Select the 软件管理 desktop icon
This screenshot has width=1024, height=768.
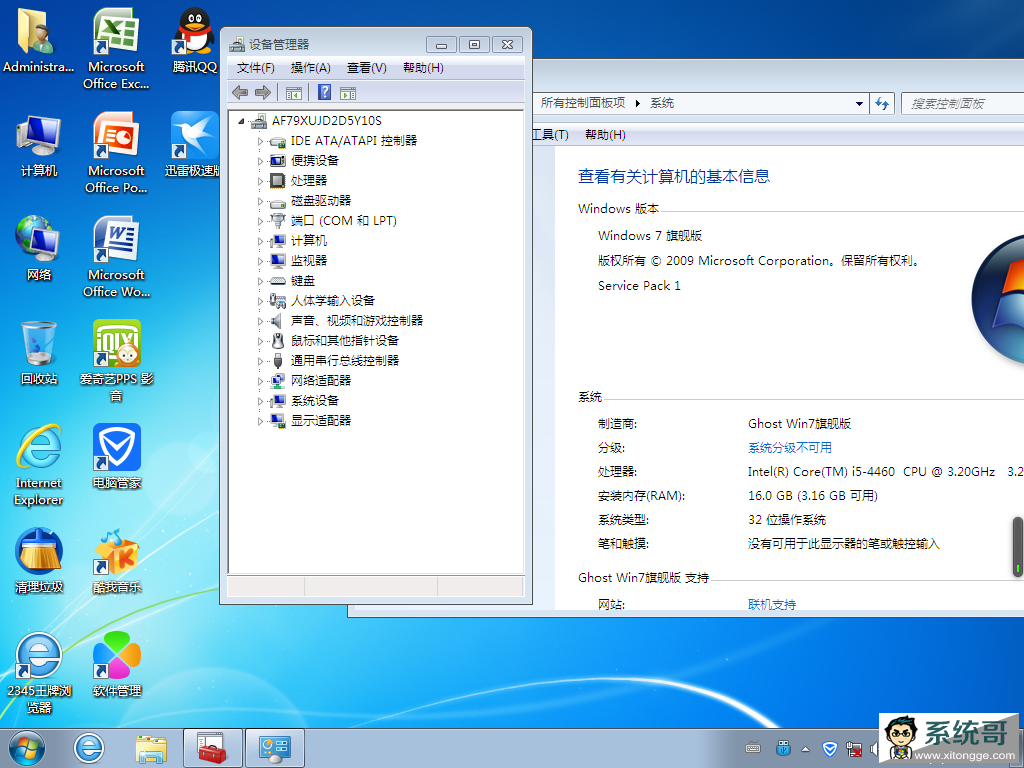pyautogui.click(x=117, y=656)
